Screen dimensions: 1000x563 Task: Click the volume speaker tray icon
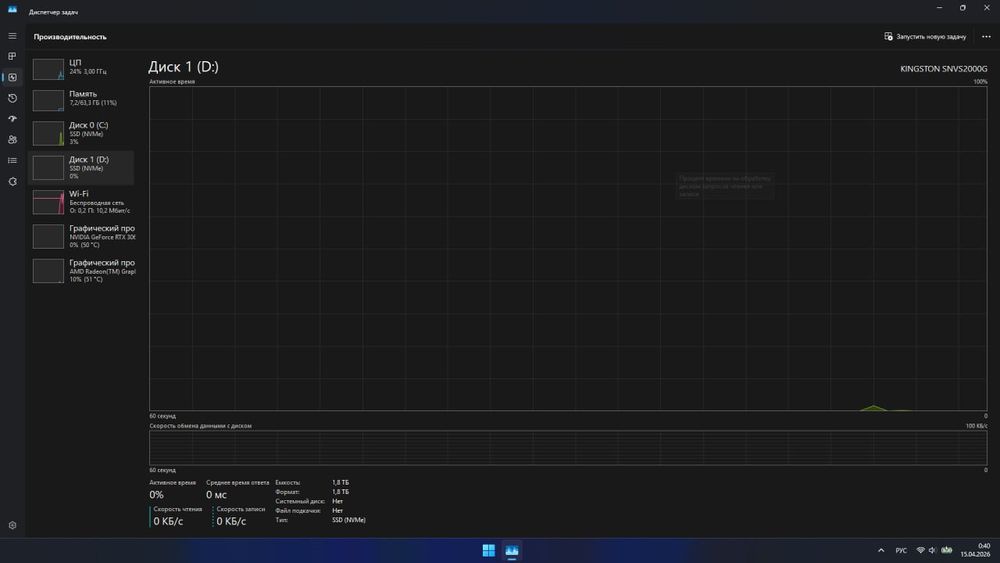932,550
